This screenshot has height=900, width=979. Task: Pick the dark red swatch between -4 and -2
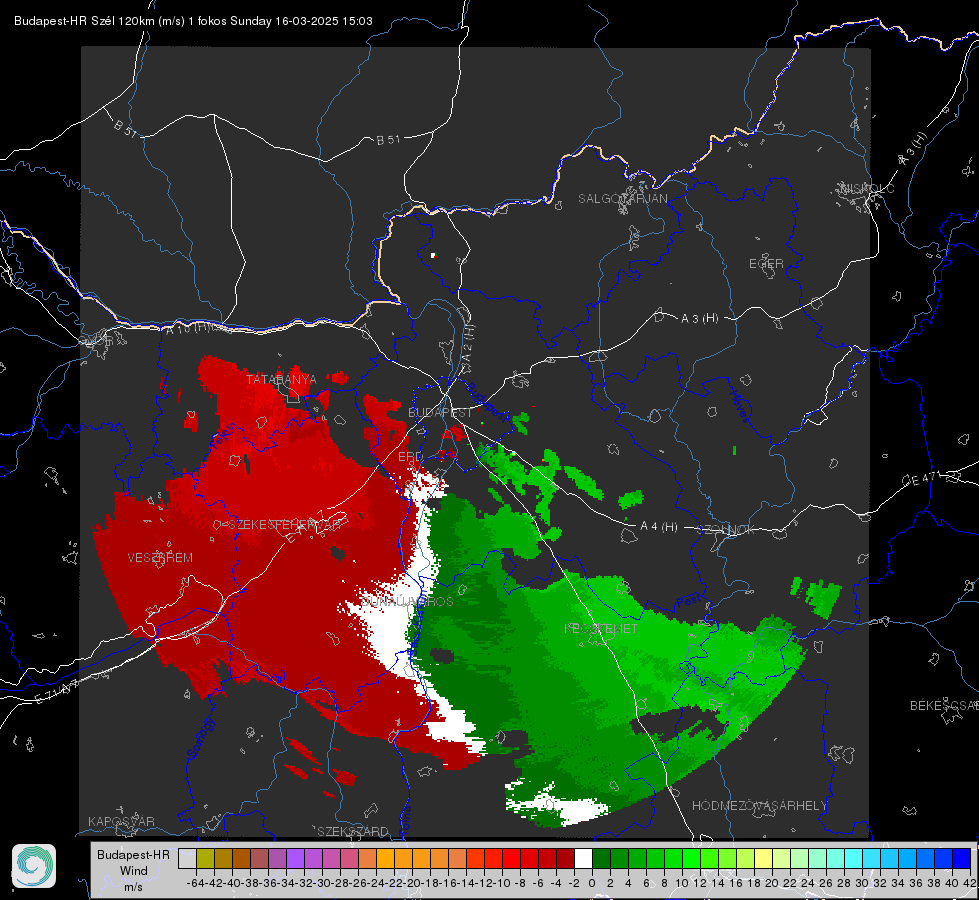point(565,858)
